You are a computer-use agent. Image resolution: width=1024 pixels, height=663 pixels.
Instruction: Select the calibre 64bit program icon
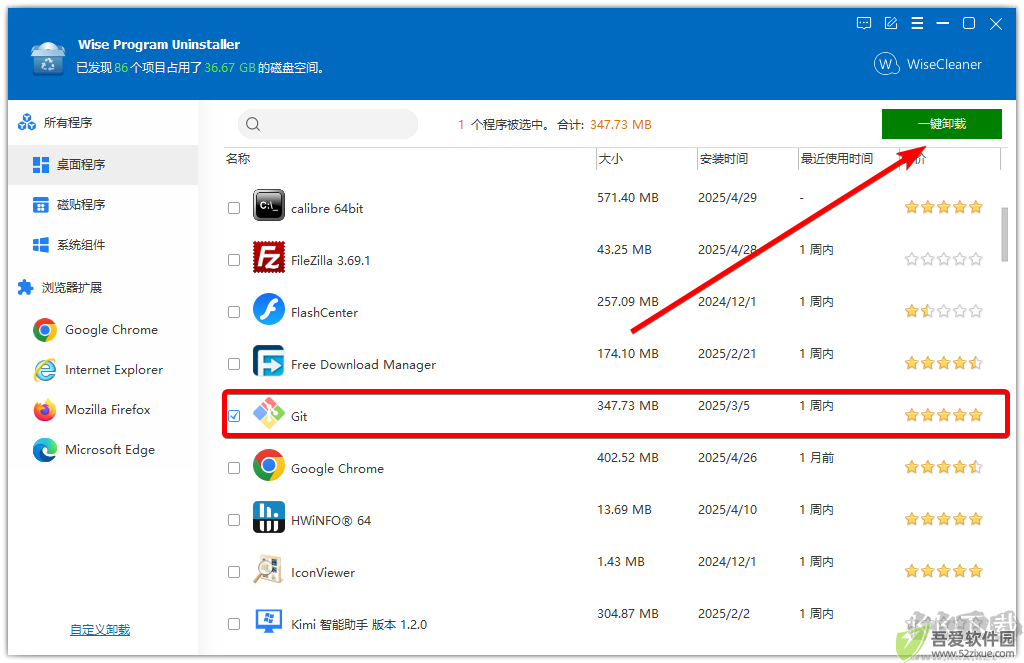268,205
